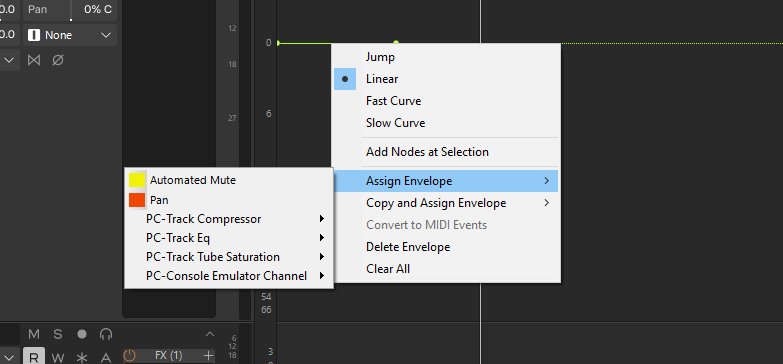Open the chevron dropdown beside the interleave icon
The image size is (783, 364).
[x=9, y=60]
